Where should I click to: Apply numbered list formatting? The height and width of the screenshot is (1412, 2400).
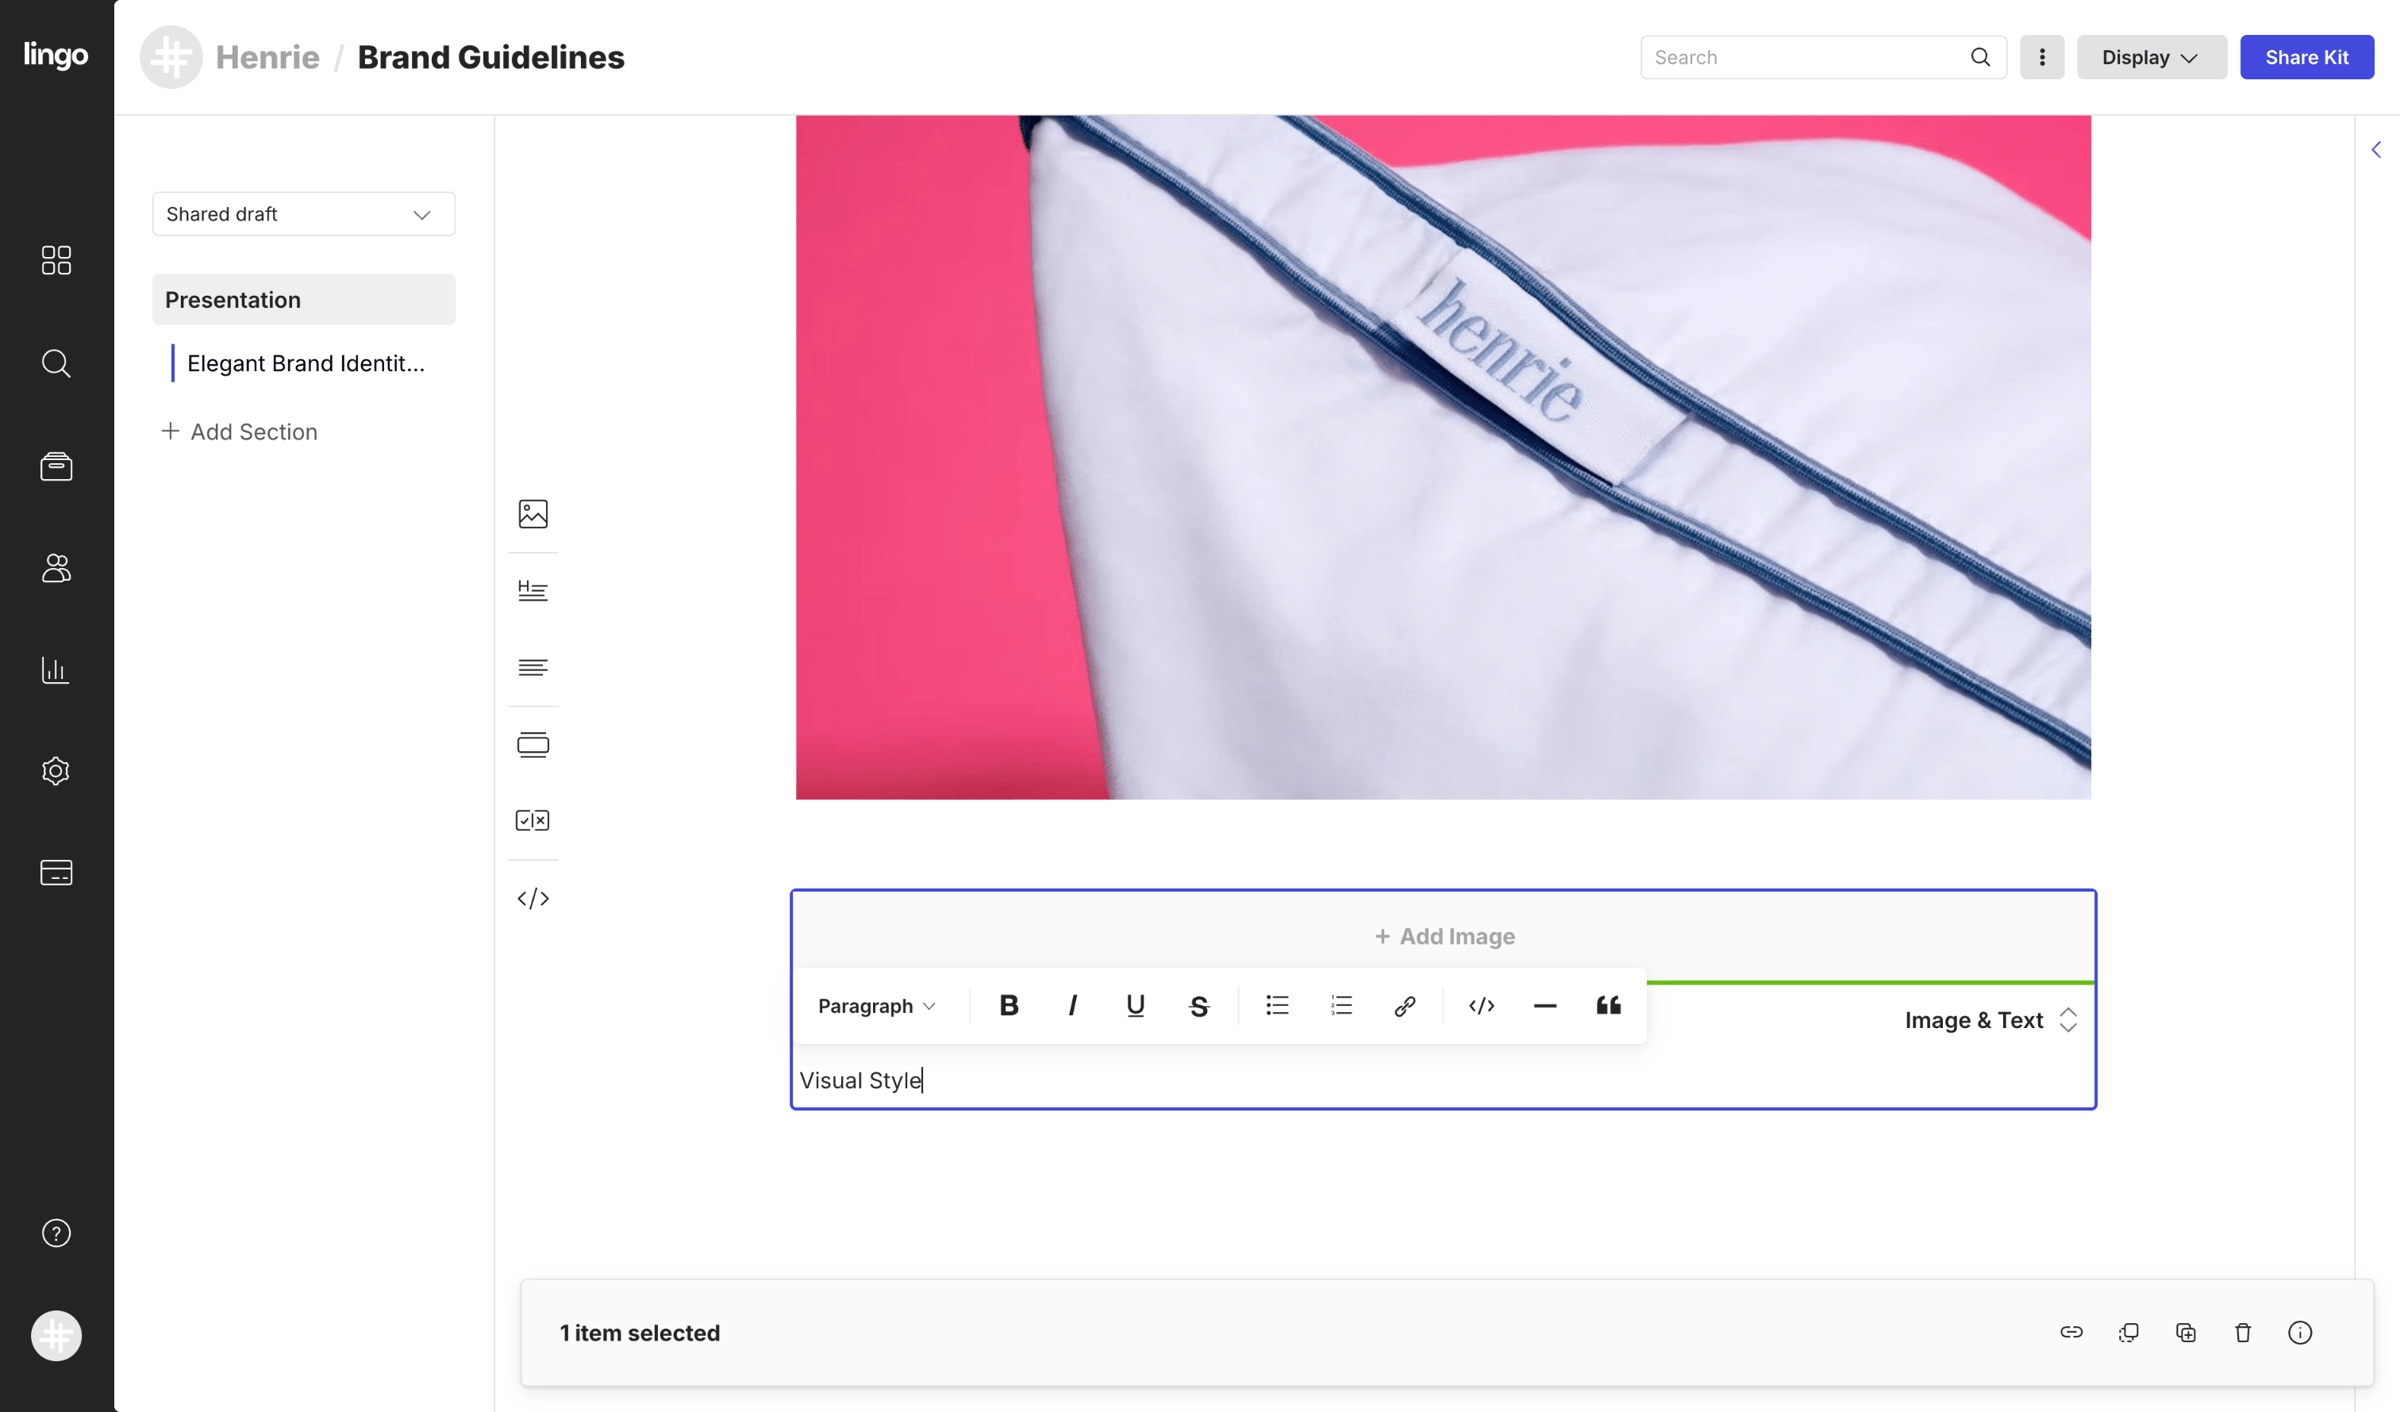1341,1006
